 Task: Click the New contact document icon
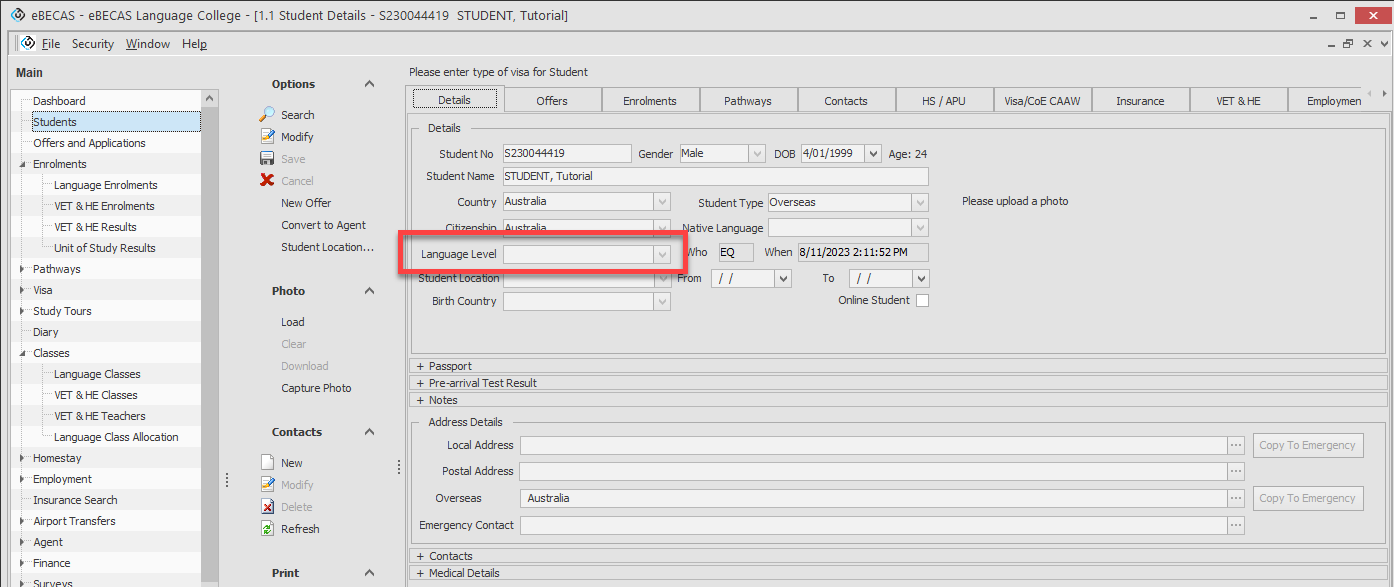[x=267, y=463]
